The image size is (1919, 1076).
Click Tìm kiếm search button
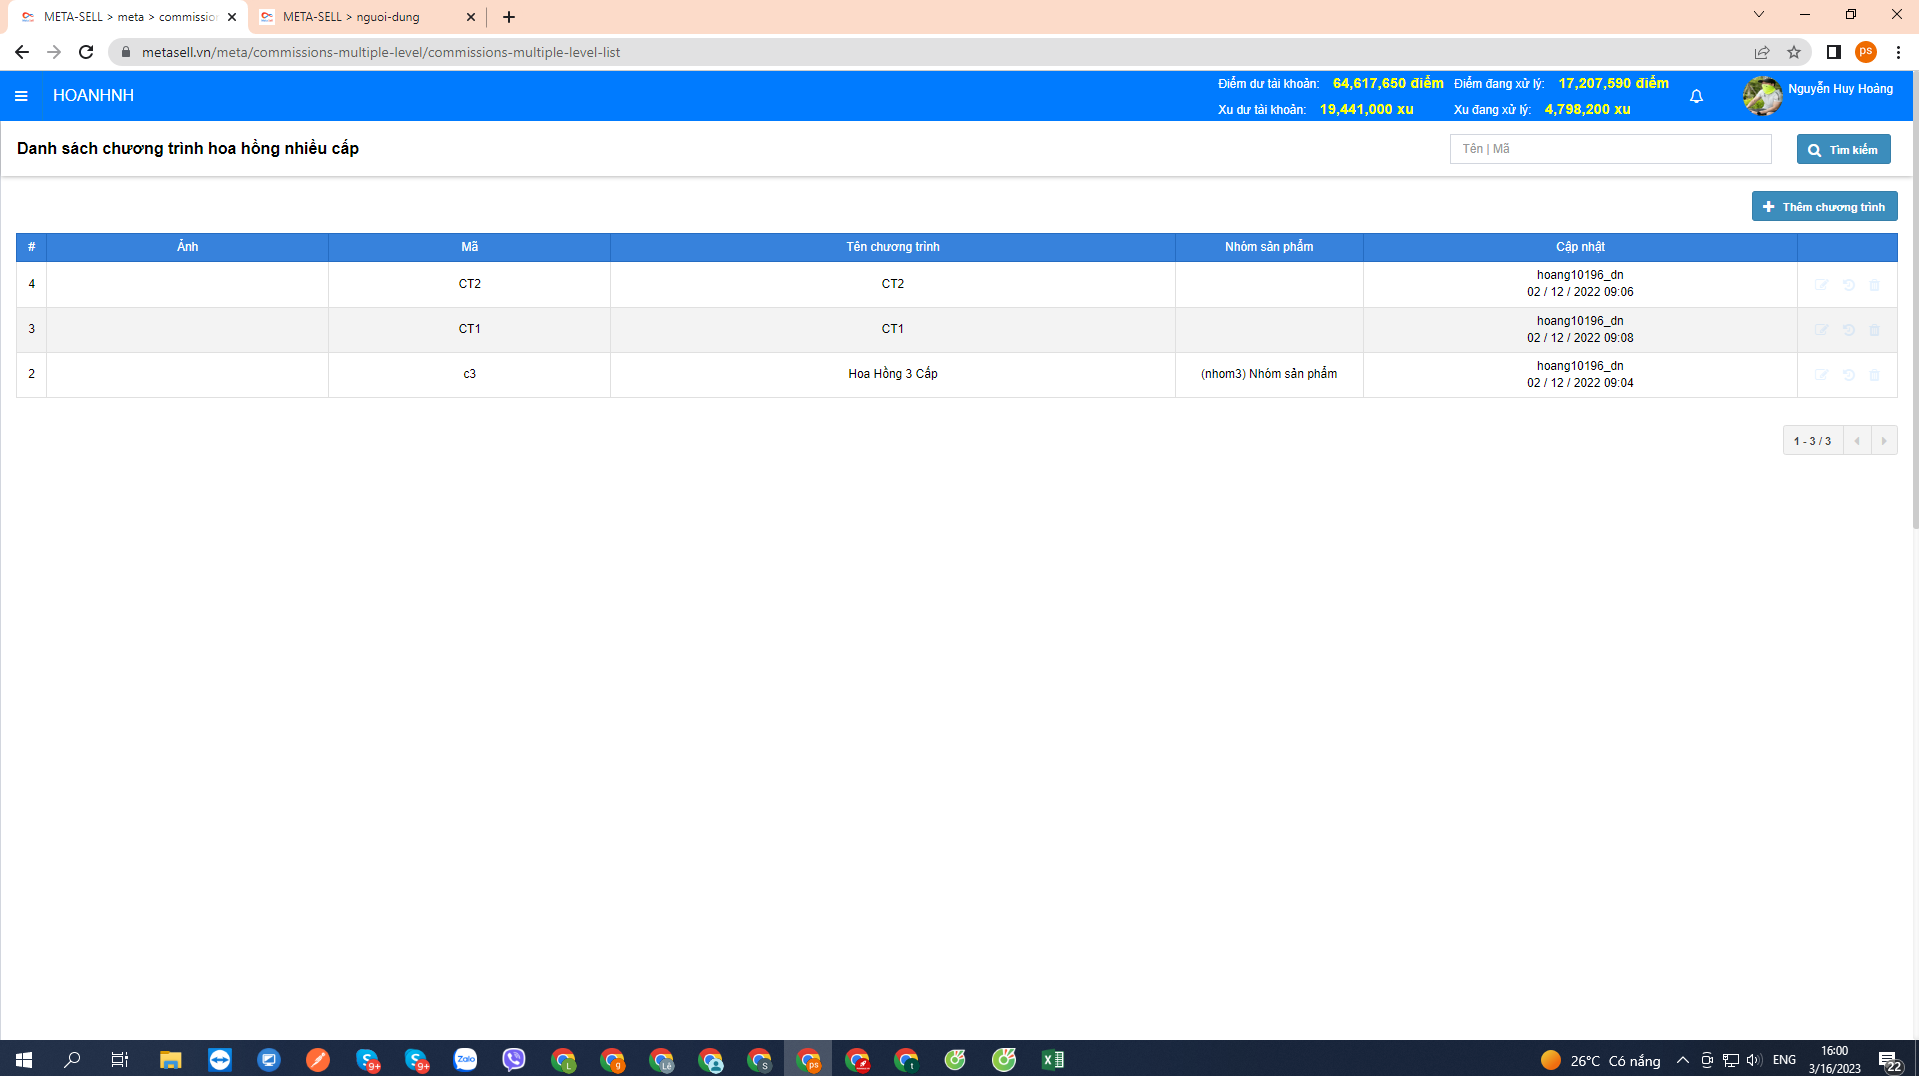[1843, 149]
